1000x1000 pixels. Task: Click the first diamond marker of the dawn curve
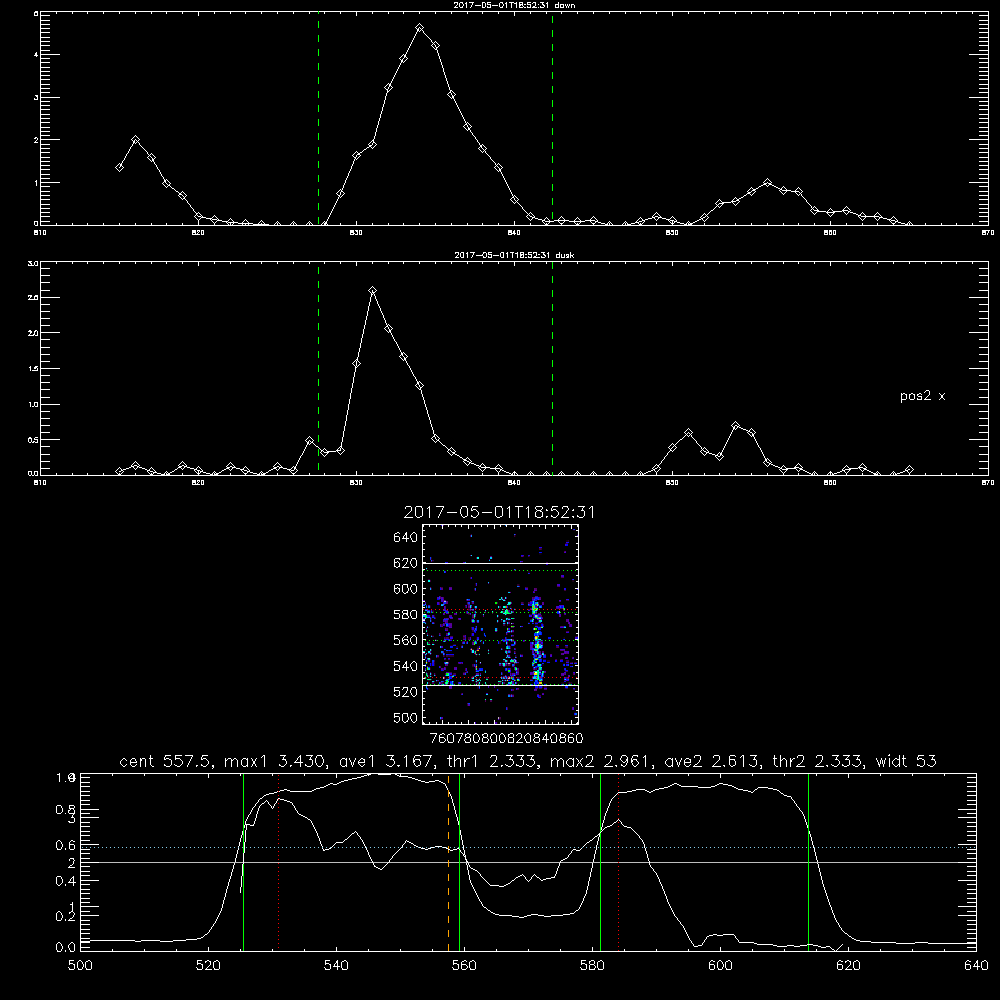click(119, 167)
